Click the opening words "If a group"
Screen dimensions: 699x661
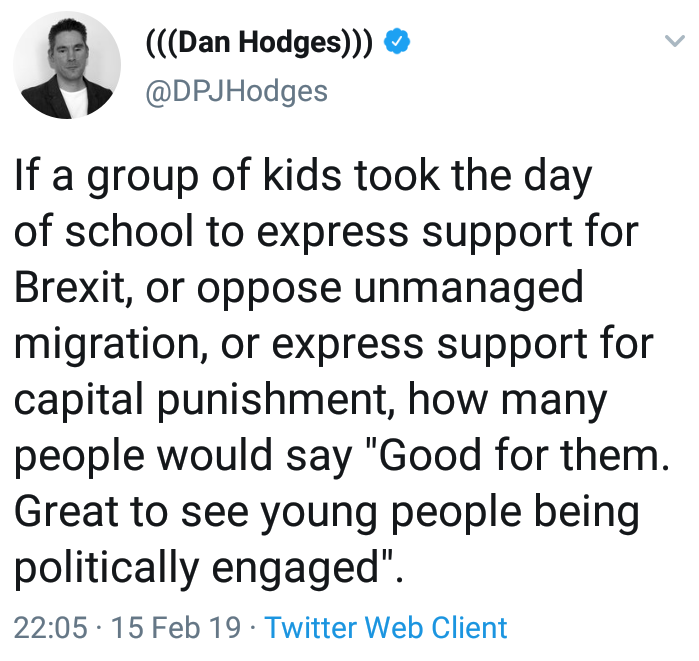[106, 177]
